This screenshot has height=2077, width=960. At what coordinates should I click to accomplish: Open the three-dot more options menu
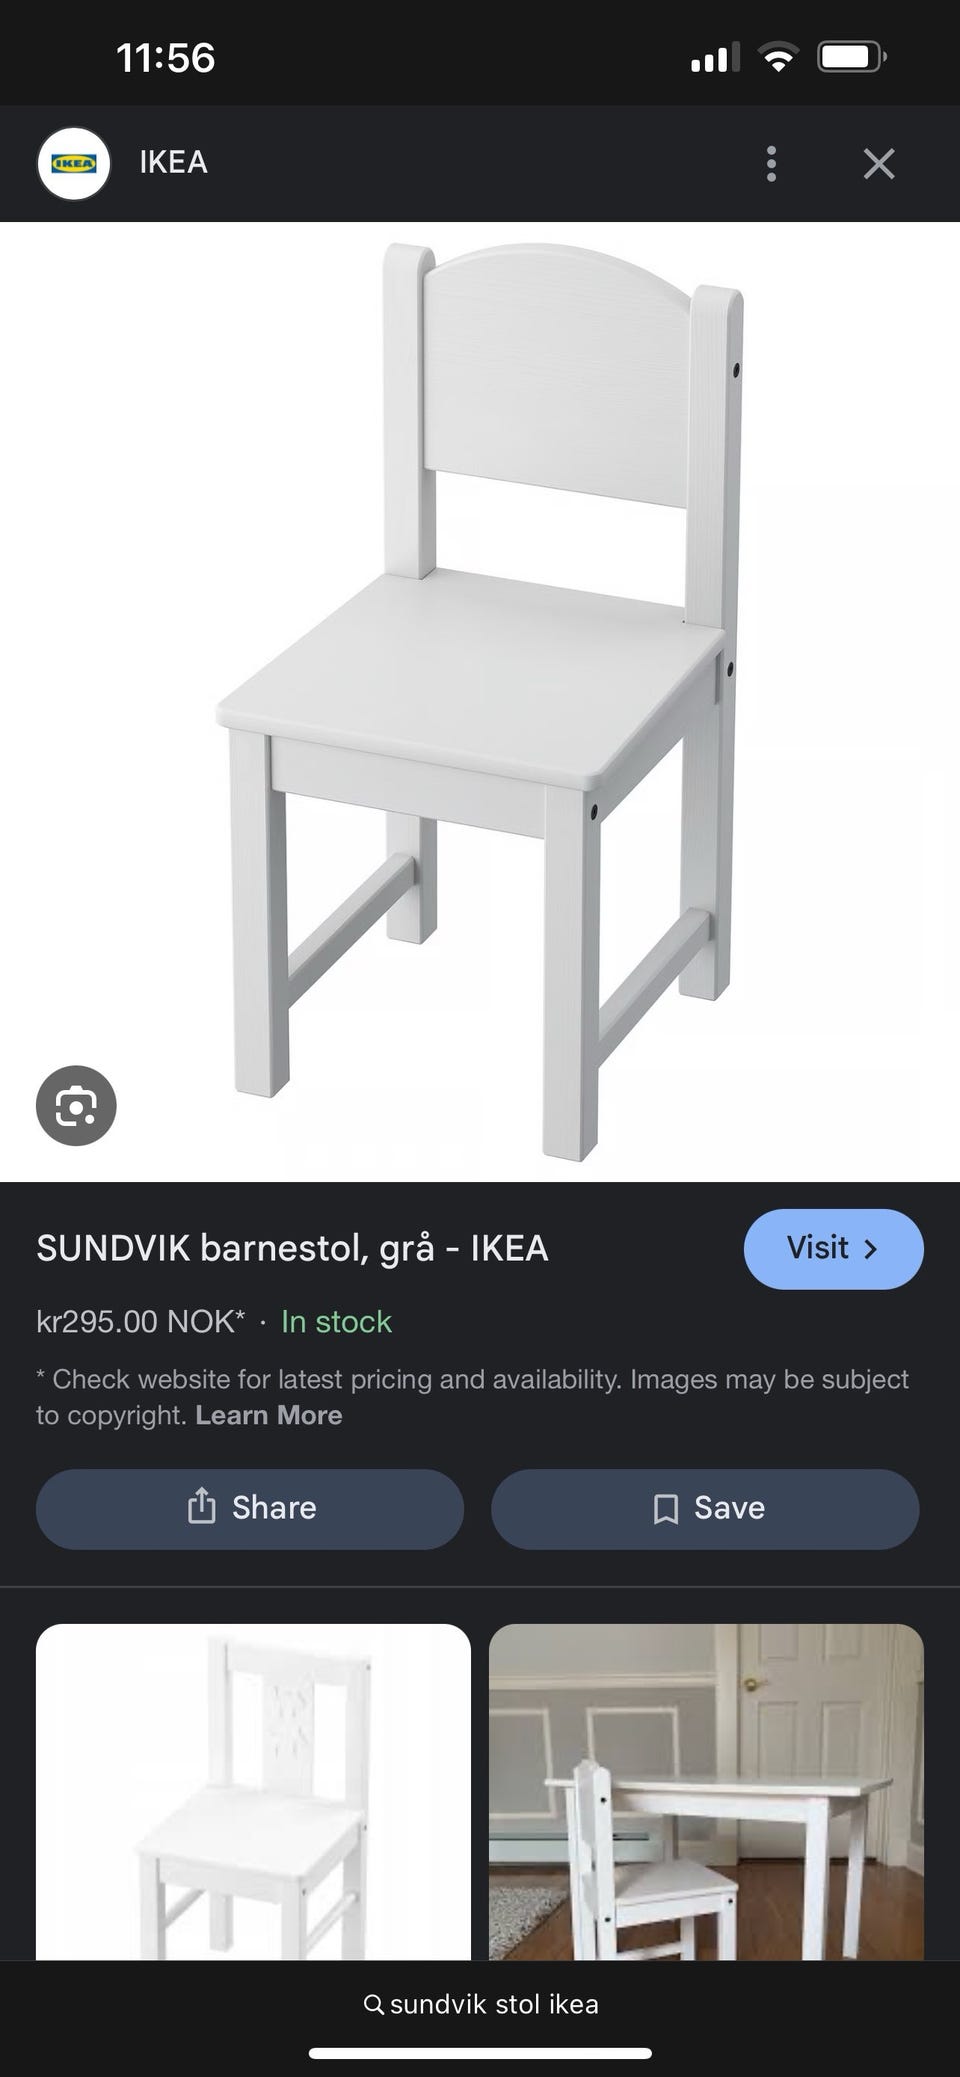(x=771, y=163)
